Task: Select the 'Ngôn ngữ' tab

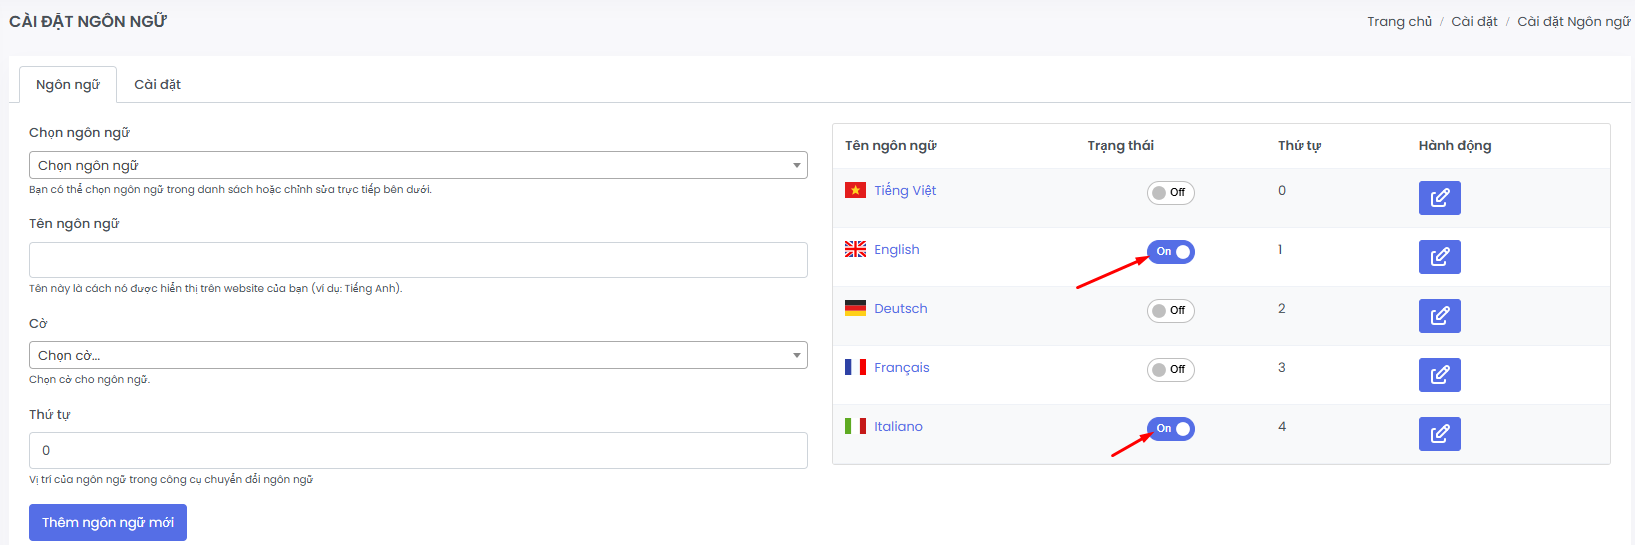Action: 68,85
